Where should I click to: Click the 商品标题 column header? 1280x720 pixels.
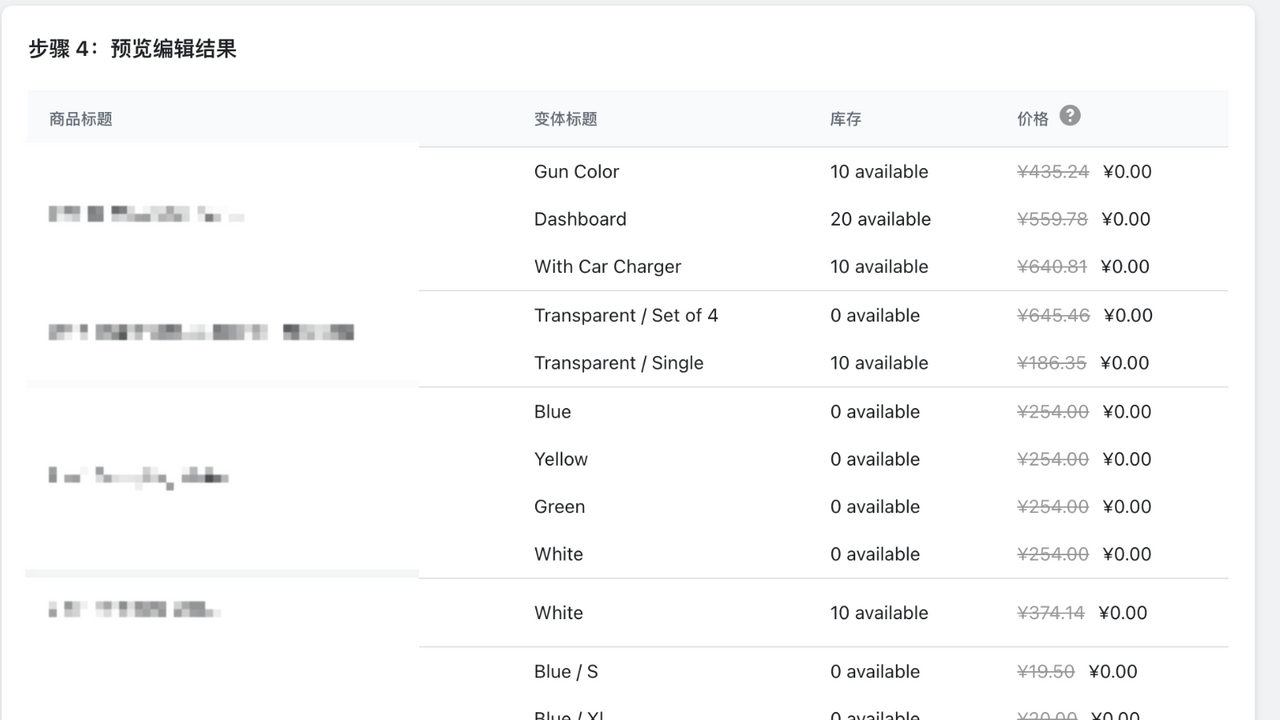click(x=81, y=119)
